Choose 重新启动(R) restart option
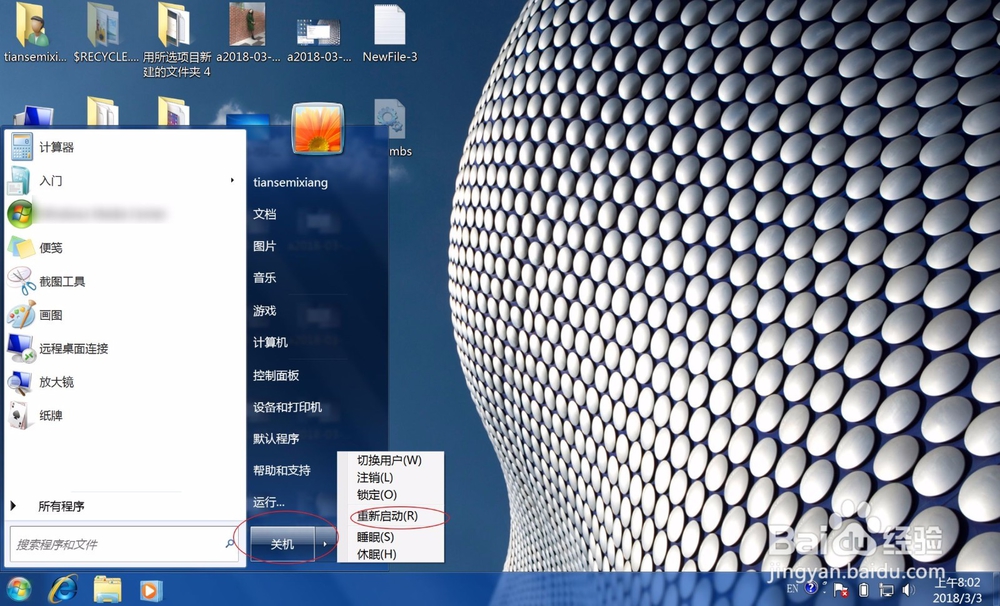This screenshot has height=606, width=1000. click(390, 516)
